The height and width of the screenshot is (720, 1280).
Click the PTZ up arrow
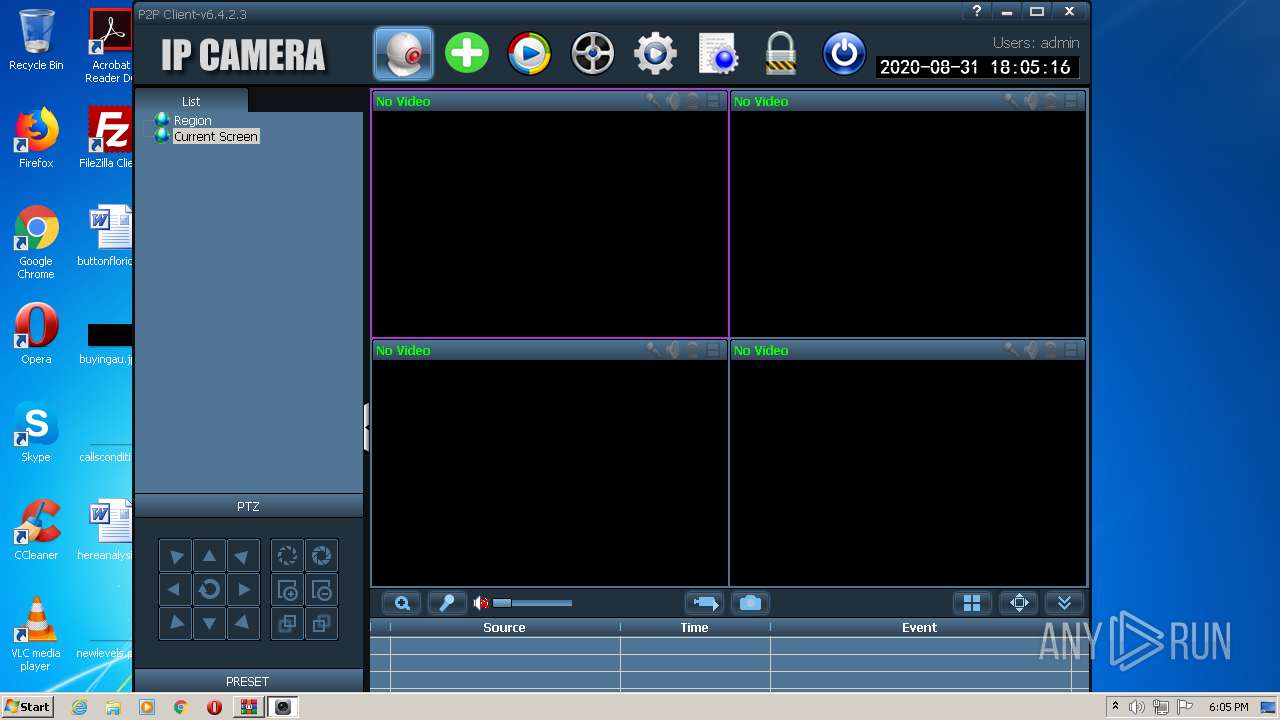coord(209,556)
